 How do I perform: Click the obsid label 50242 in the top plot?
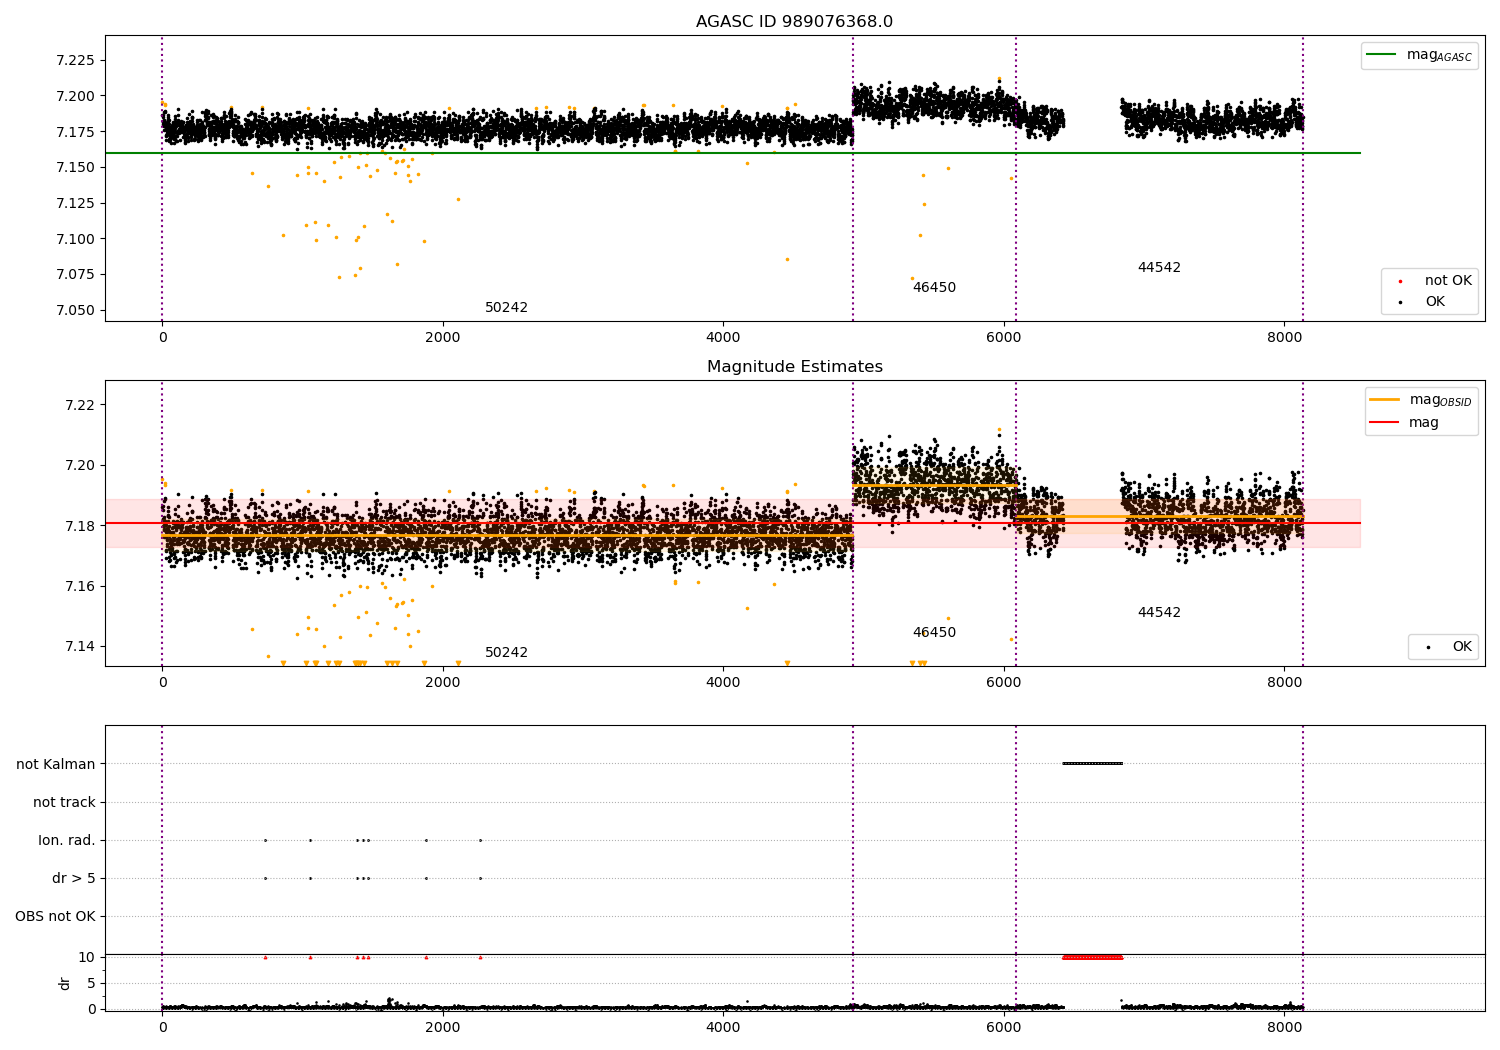(506, 308)
